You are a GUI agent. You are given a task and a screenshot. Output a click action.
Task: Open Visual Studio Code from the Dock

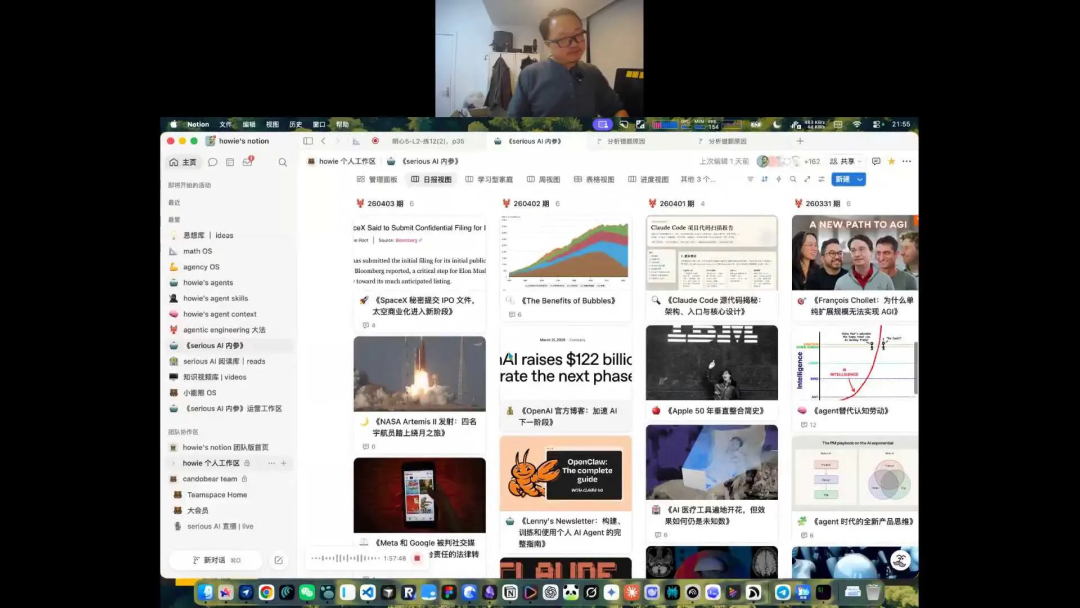tap(368, 592)
